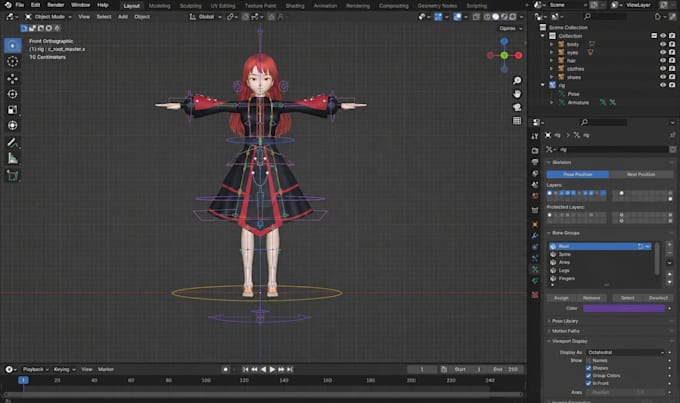The image size is (680, 403).
Task: Open the Edit menu
Action: coord(36,5)
